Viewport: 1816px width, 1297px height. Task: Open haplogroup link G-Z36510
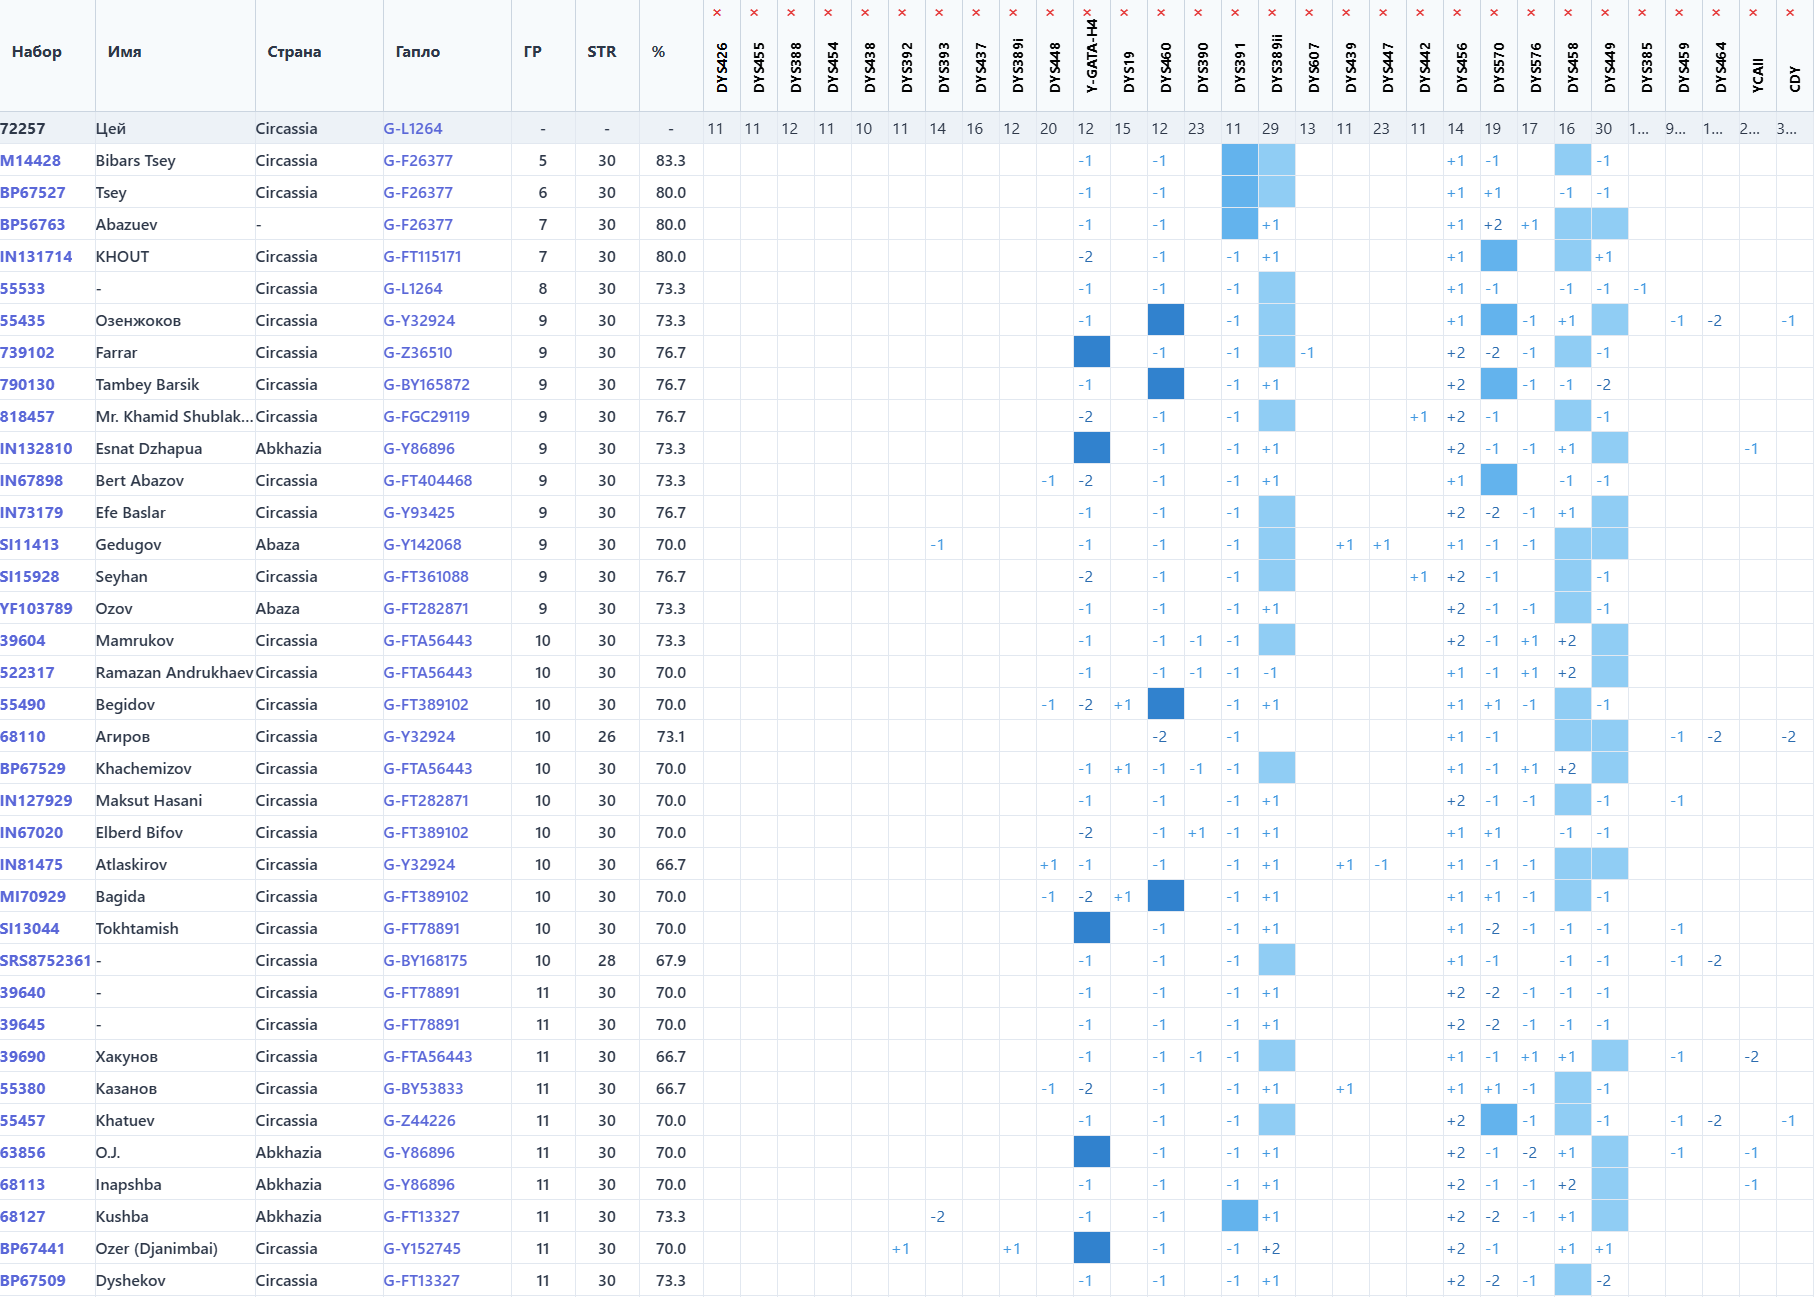pyautogui.click(x=418, y=353)
